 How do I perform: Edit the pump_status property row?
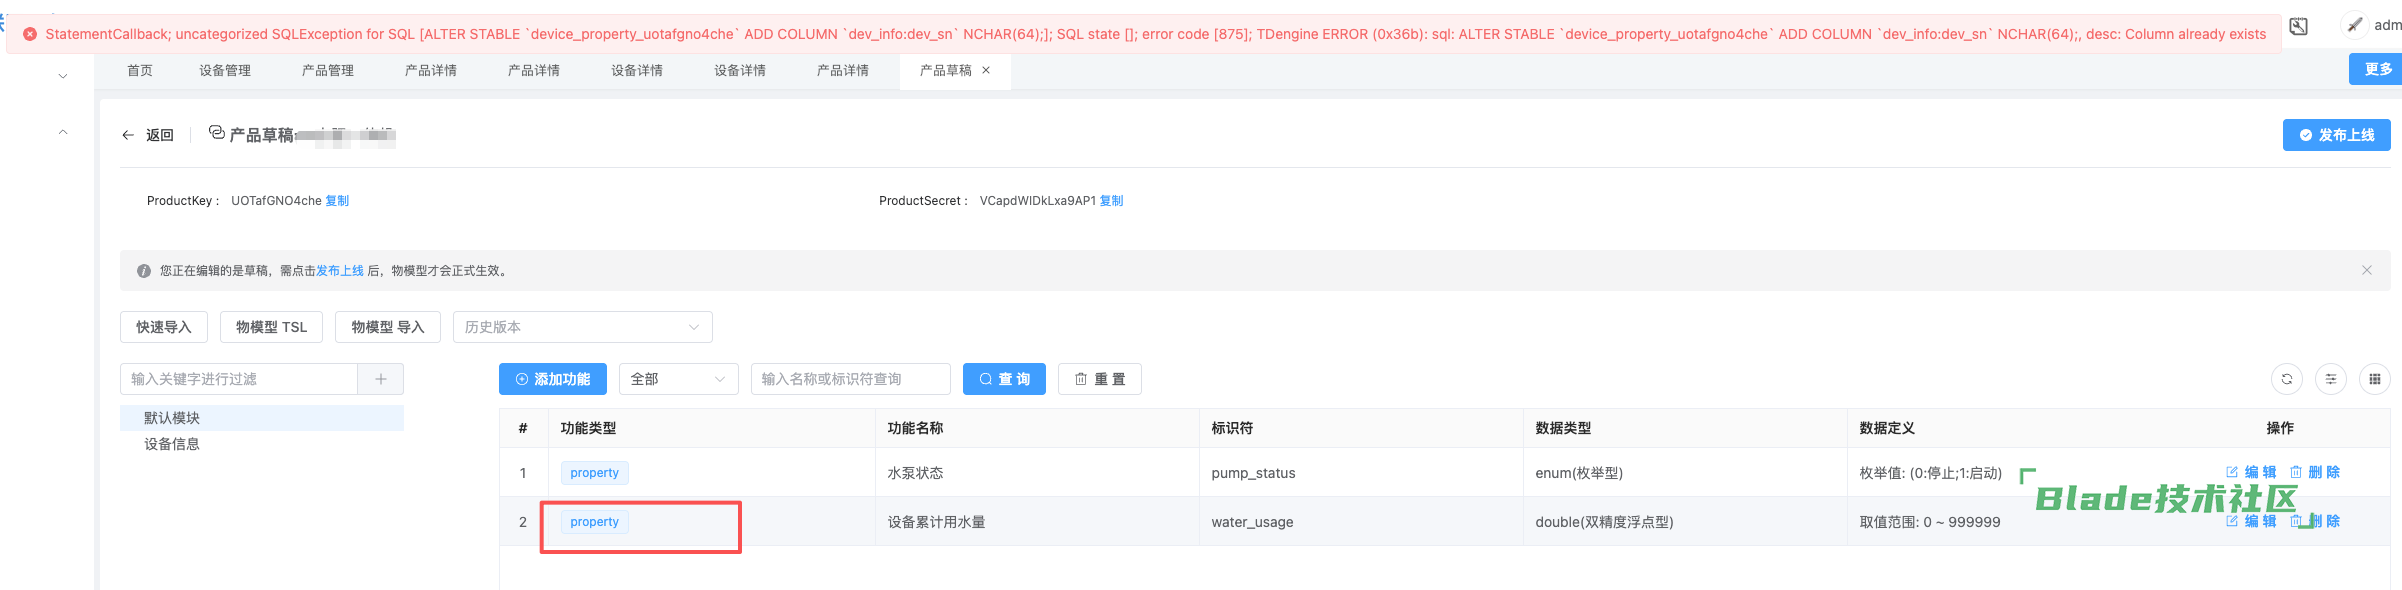coord(2251,472)
